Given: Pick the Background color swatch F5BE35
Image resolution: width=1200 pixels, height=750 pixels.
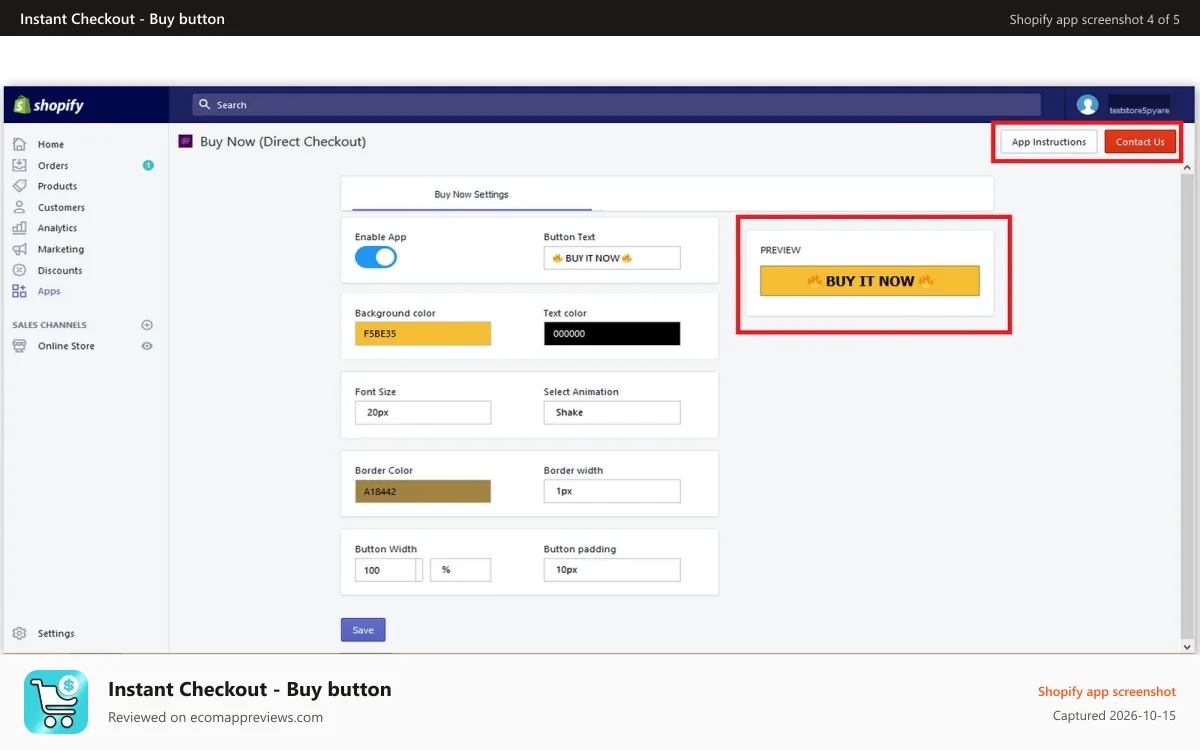Looking at the screenshot, I should tap(423, 334).
